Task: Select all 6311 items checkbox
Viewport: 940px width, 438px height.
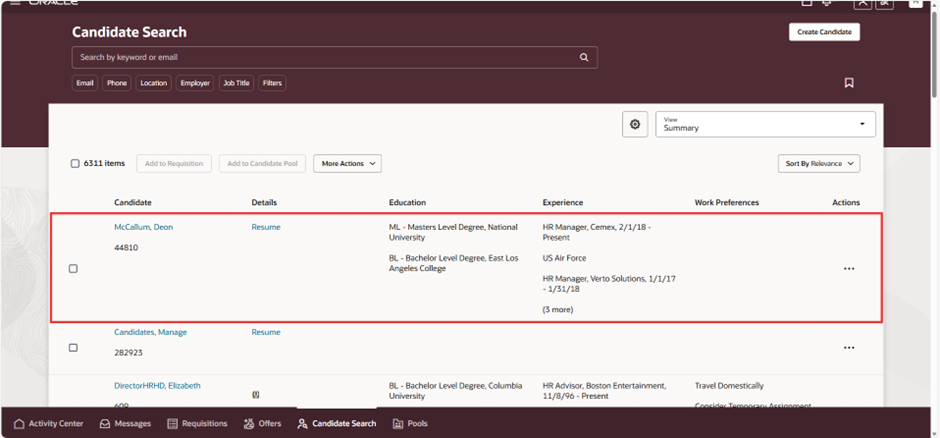Action: (75, 164)
